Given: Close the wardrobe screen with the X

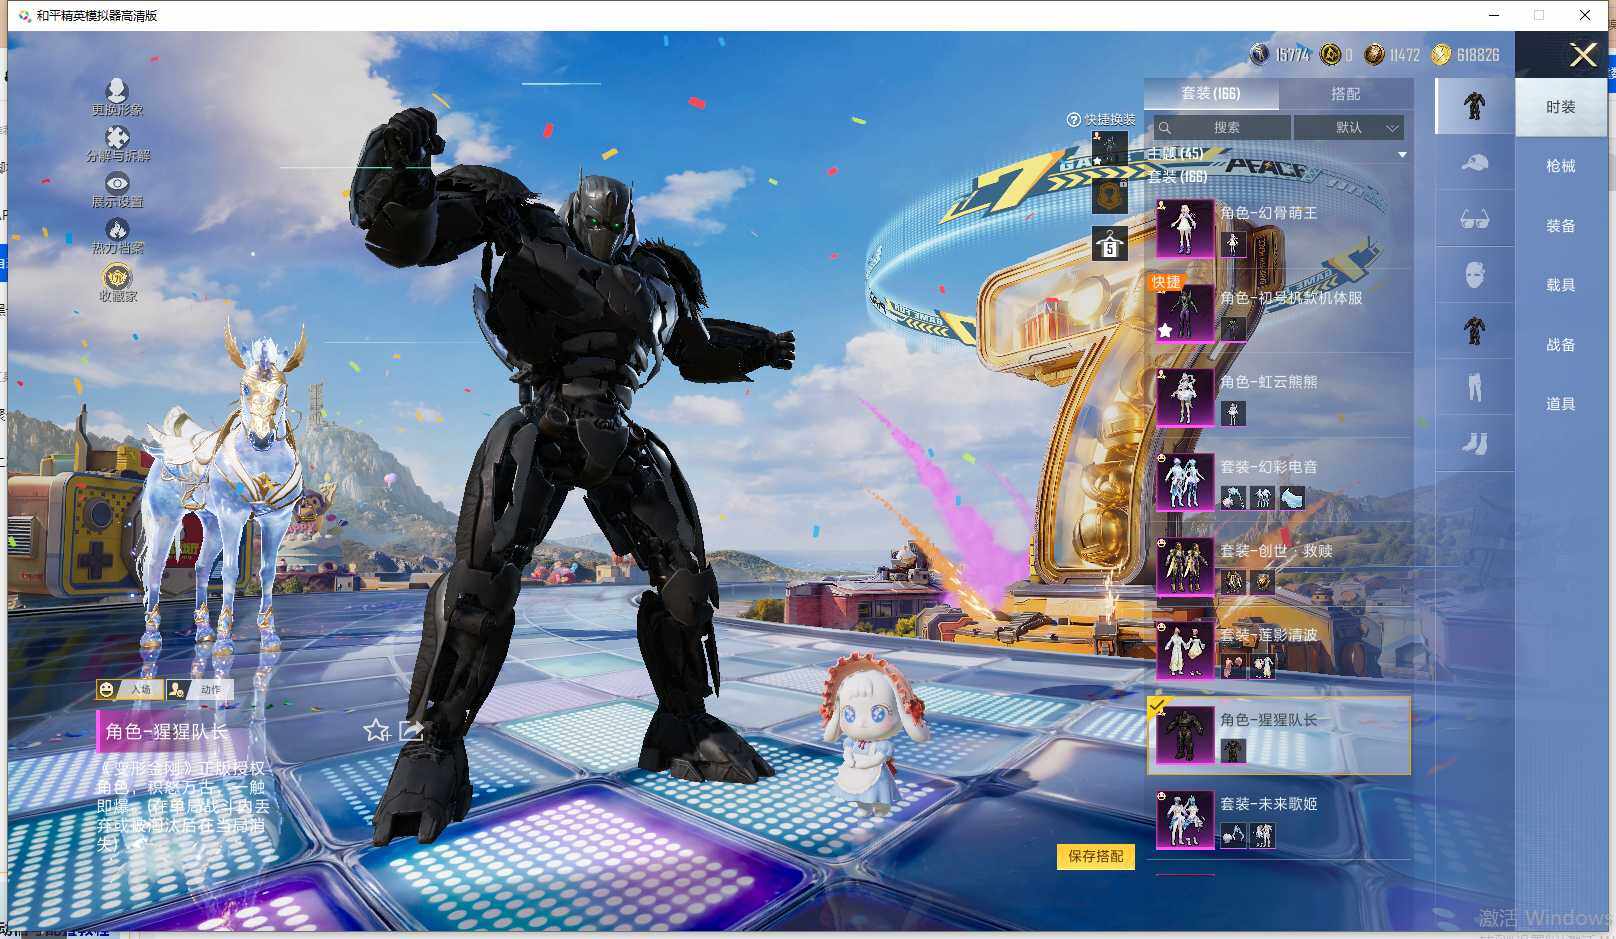Looking at the screenshot, I should click(1583, 54).
